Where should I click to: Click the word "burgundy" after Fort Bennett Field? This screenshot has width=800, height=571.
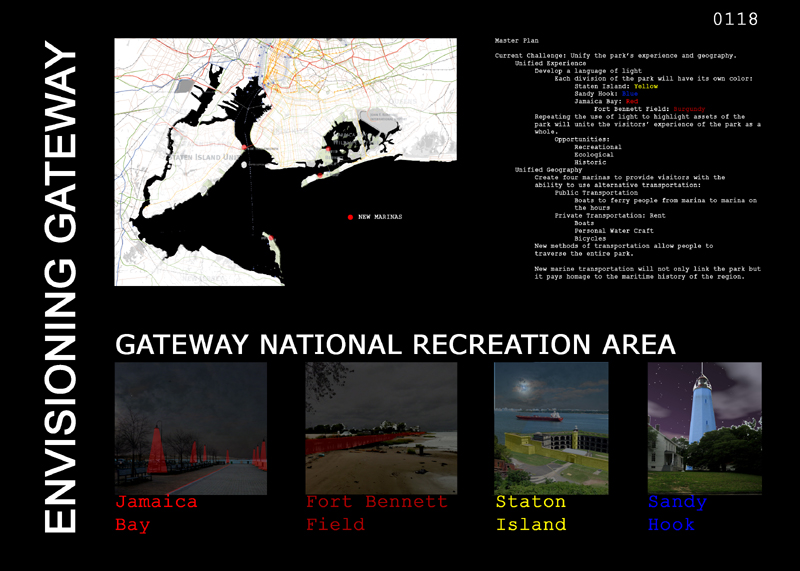tap(689, 109)
